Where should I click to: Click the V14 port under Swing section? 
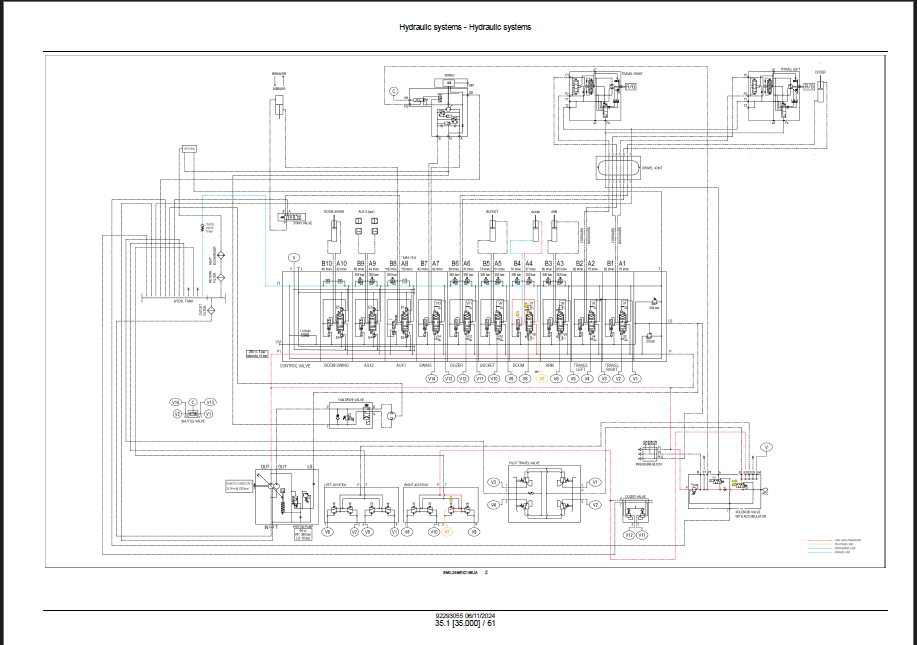tap(431, 379)
